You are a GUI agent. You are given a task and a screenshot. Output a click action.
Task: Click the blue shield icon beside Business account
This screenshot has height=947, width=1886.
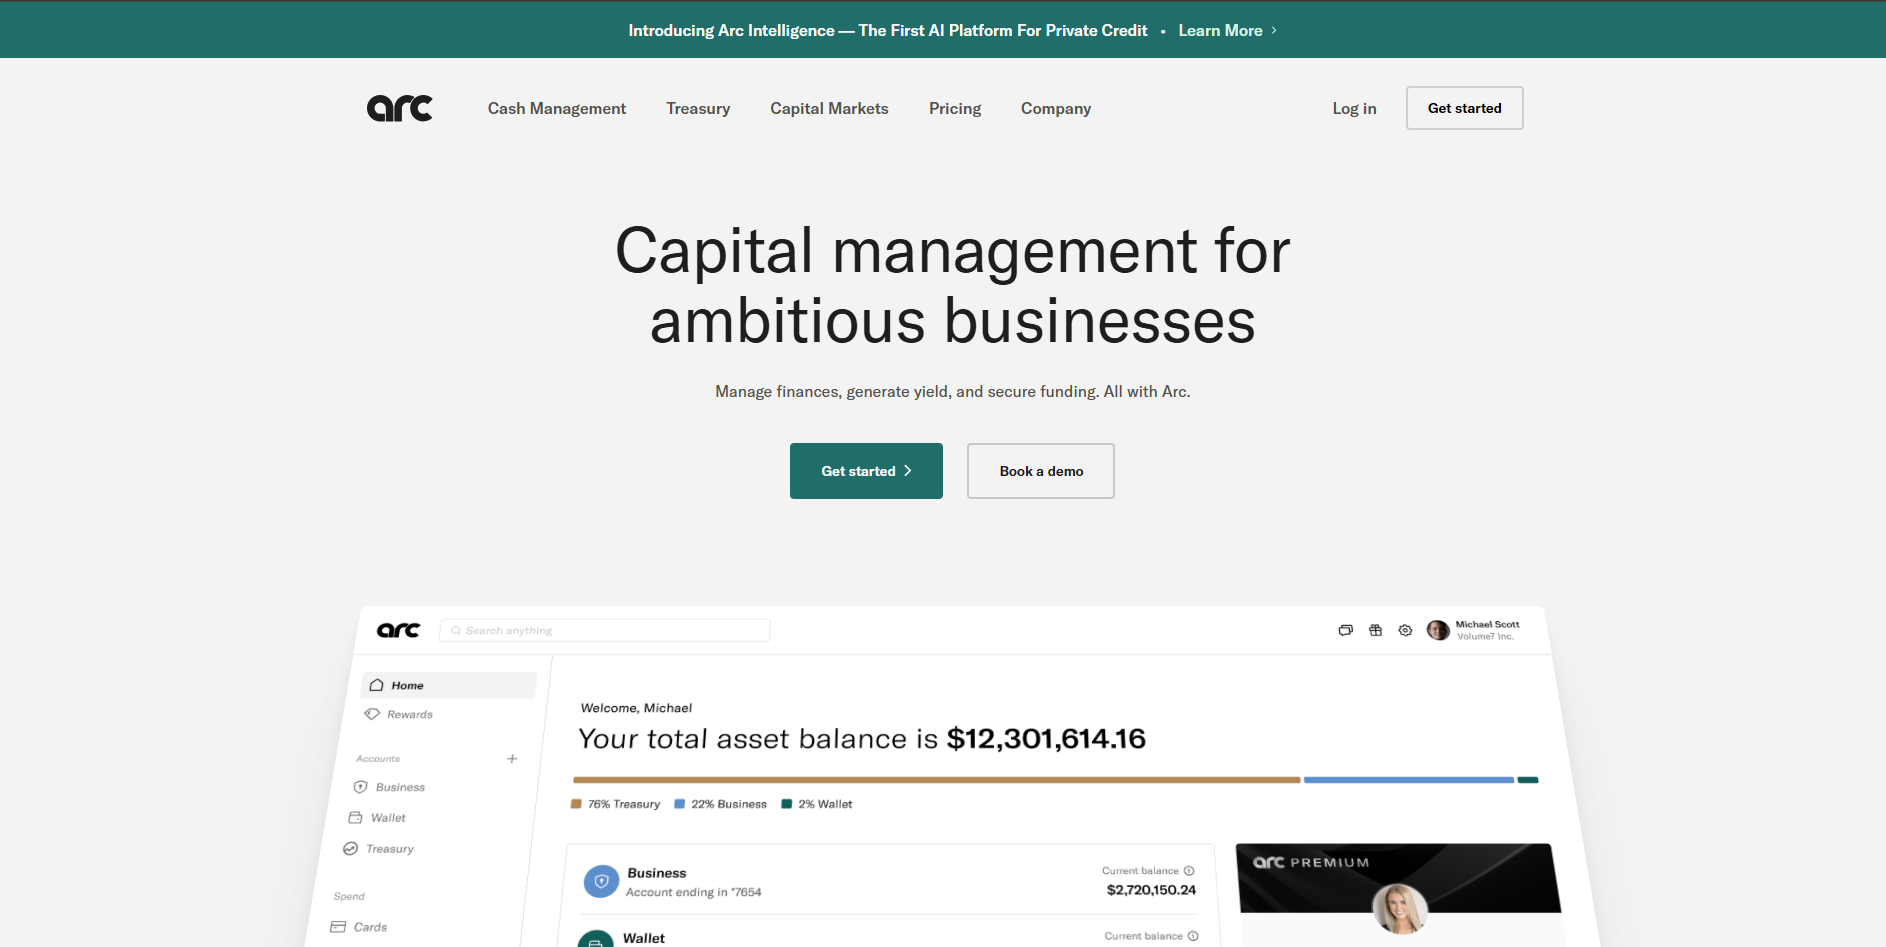(x=601, y=881)
